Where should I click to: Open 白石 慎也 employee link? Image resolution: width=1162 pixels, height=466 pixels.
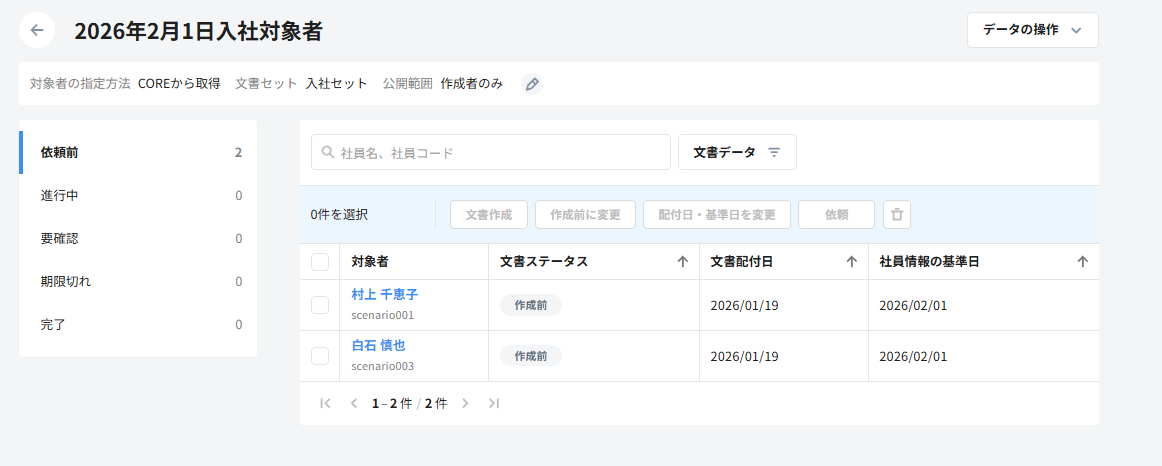[x=378, y=346]
